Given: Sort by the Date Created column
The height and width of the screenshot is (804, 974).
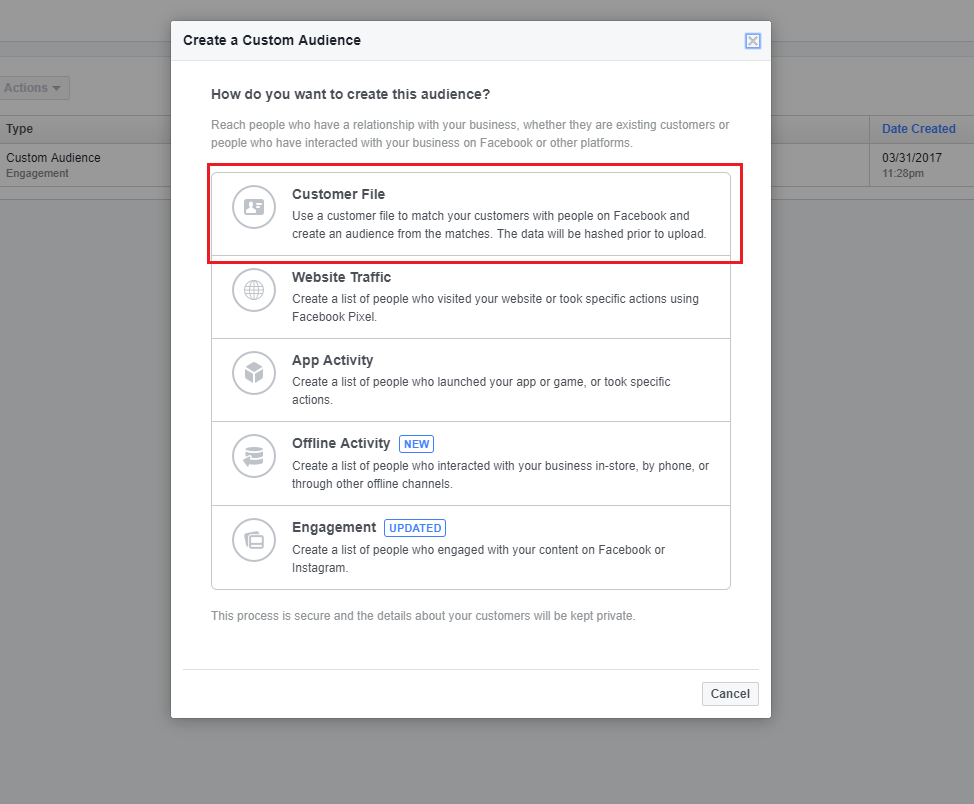Looking at the screenshot, I should coord(918,129).
